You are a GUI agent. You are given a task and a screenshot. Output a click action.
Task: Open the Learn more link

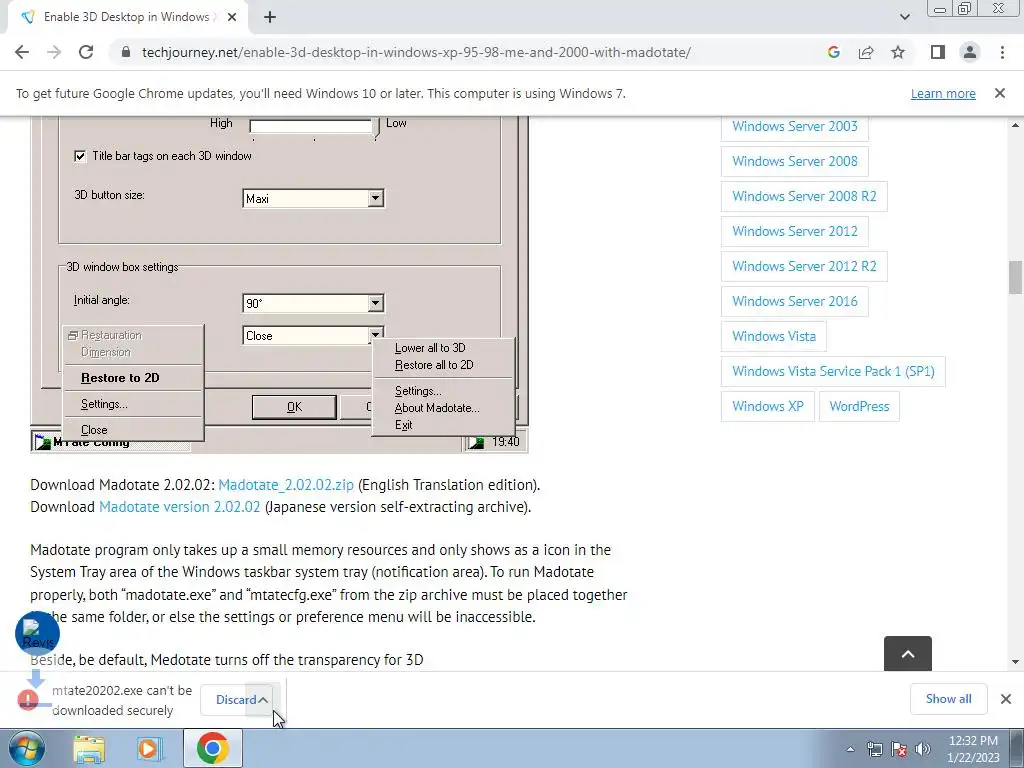click(x=943, y=93)
